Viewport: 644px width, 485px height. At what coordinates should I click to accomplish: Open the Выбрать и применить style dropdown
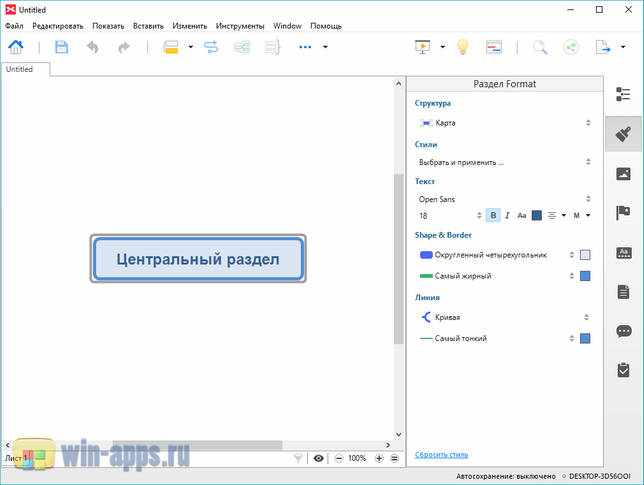(x=504, y=162)
